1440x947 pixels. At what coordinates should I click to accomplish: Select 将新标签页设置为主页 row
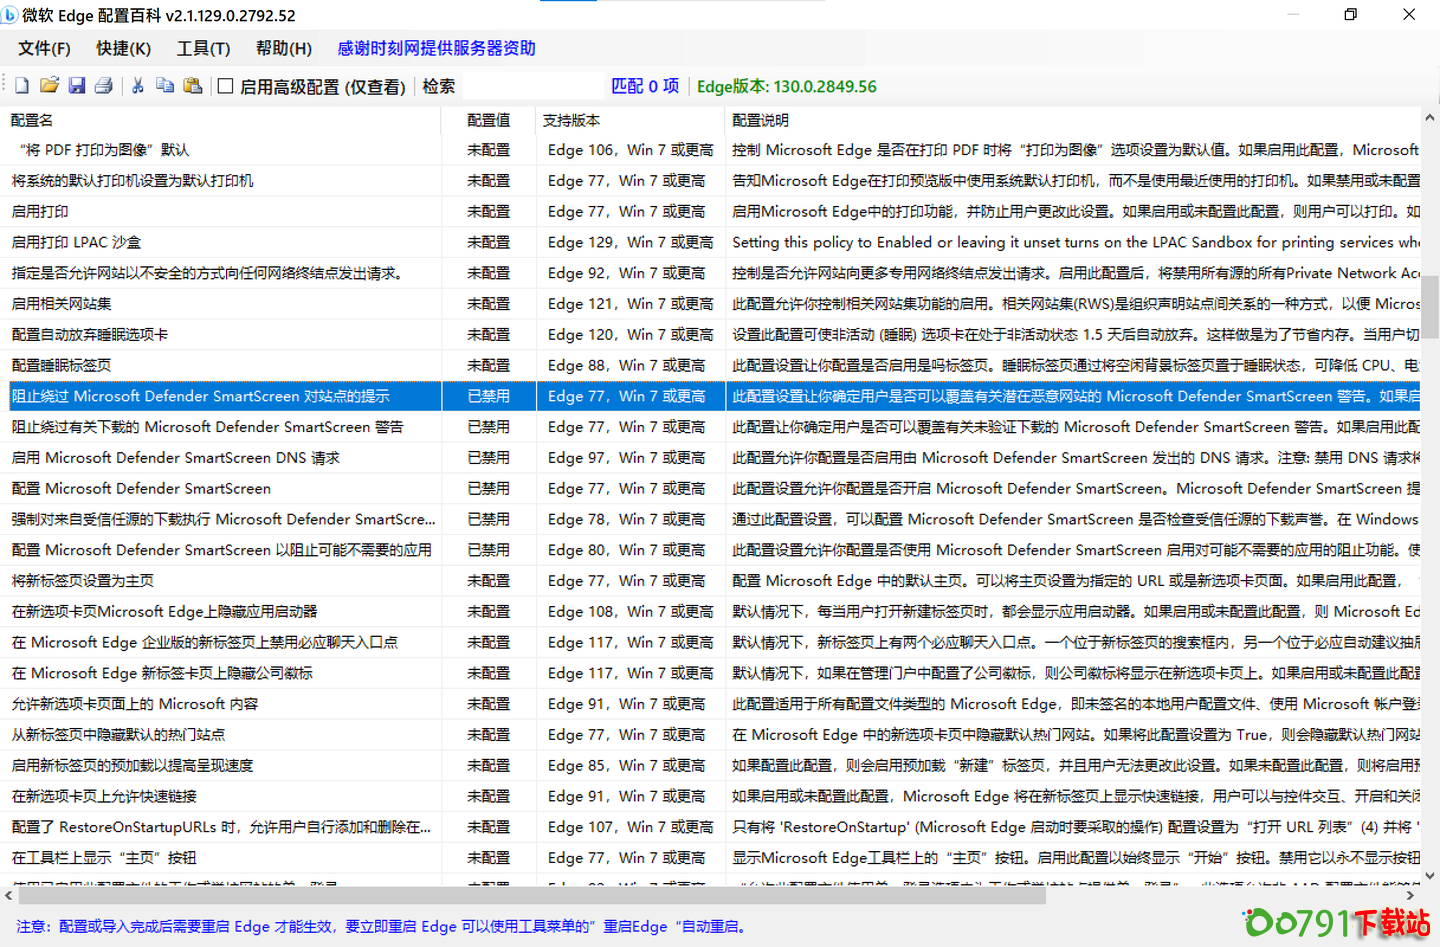tap(710, 581)
